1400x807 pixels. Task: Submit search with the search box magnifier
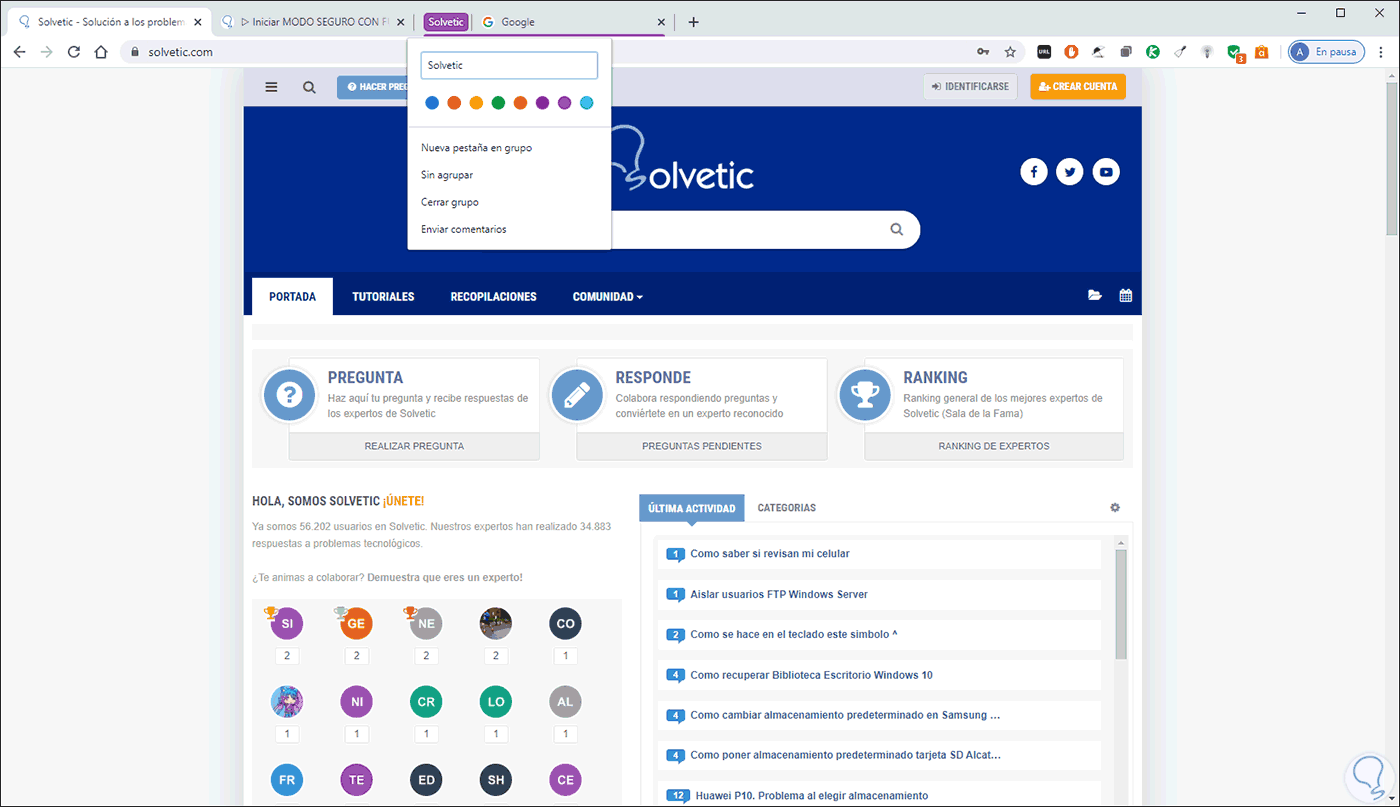click(x=896, y=229)
